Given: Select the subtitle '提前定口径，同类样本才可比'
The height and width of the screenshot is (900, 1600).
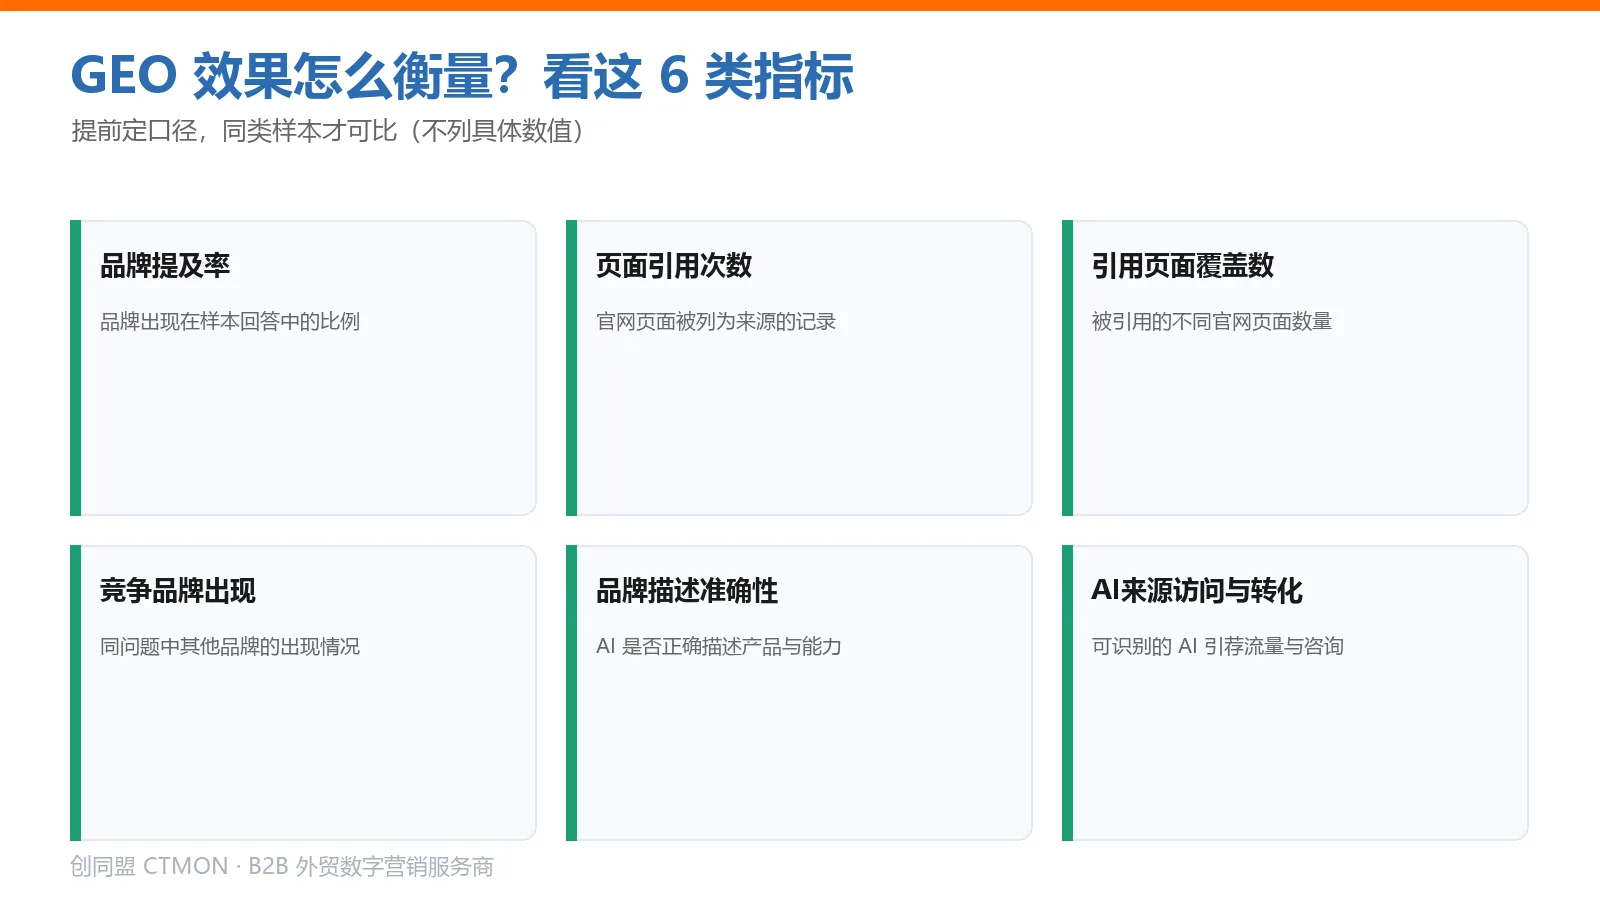Looking at the screenshot, I should click(234, 131).
